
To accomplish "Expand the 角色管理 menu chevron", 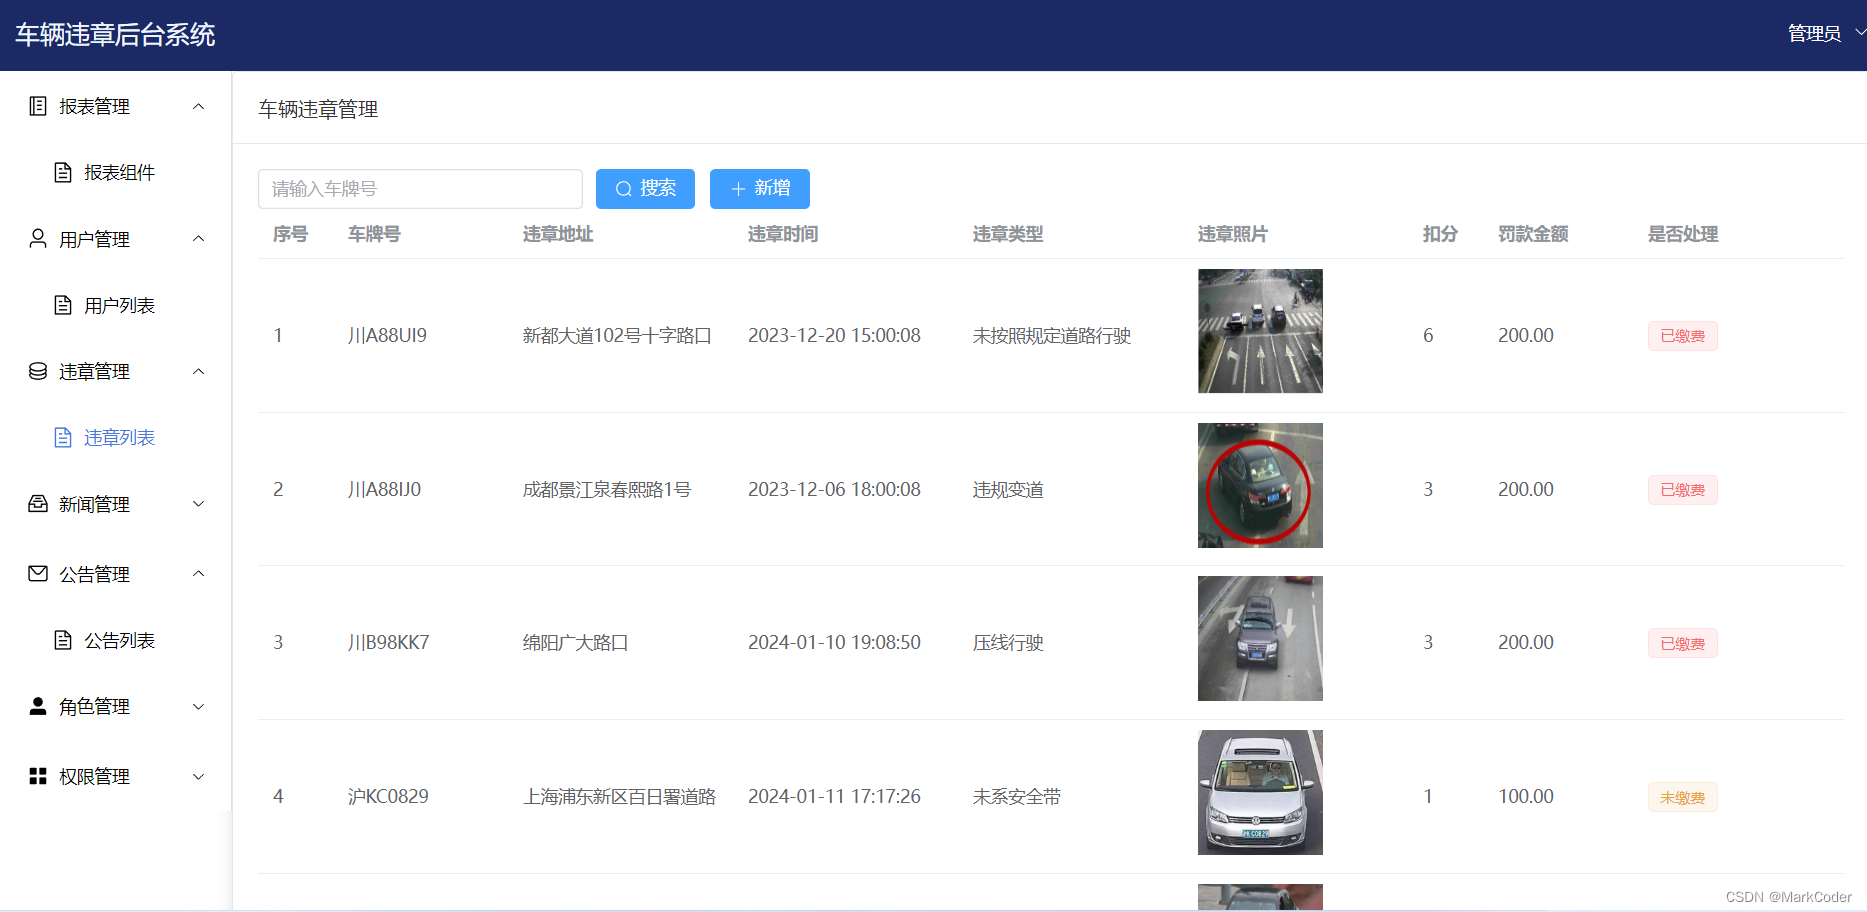I will coord(198,706).
